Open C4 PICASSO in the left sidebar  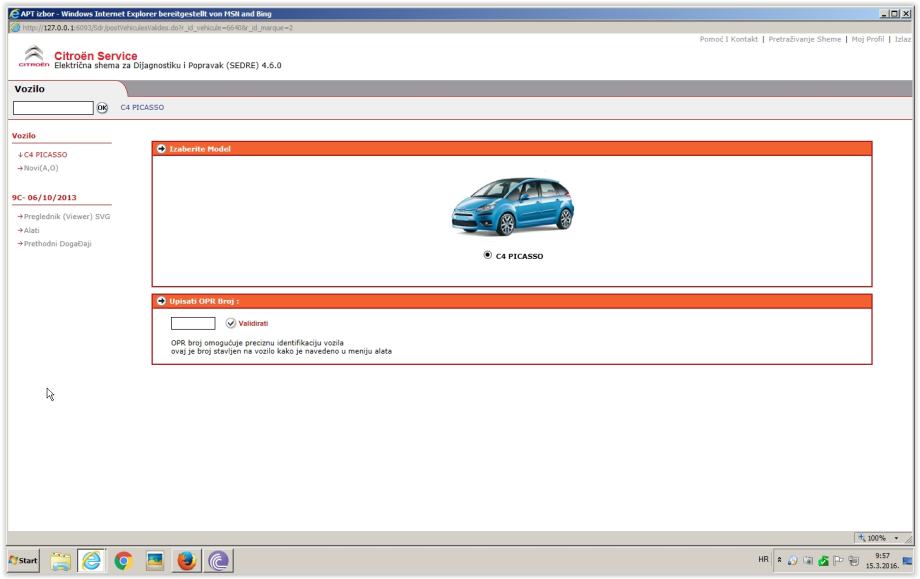(45, 155)
